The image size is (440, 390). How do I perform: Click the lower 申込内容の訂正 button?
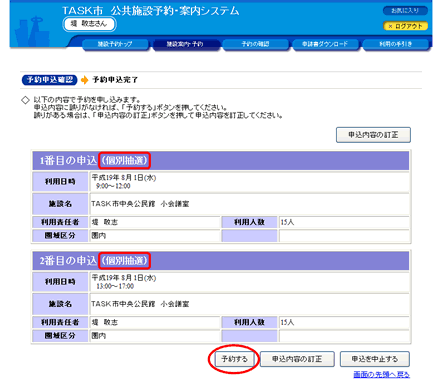[297, 359]
